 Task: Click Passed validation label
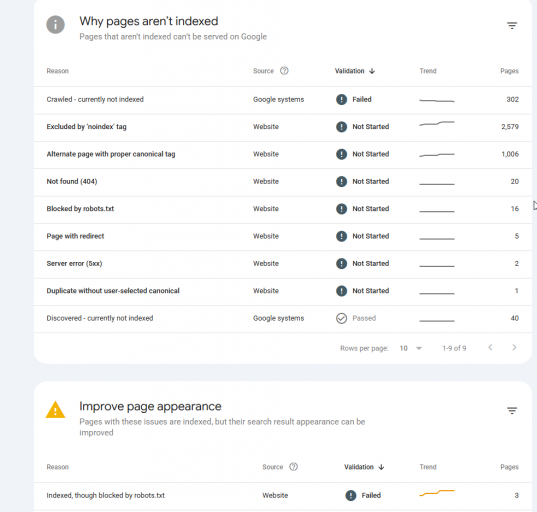pyautogui.click(x=364, y=318)
